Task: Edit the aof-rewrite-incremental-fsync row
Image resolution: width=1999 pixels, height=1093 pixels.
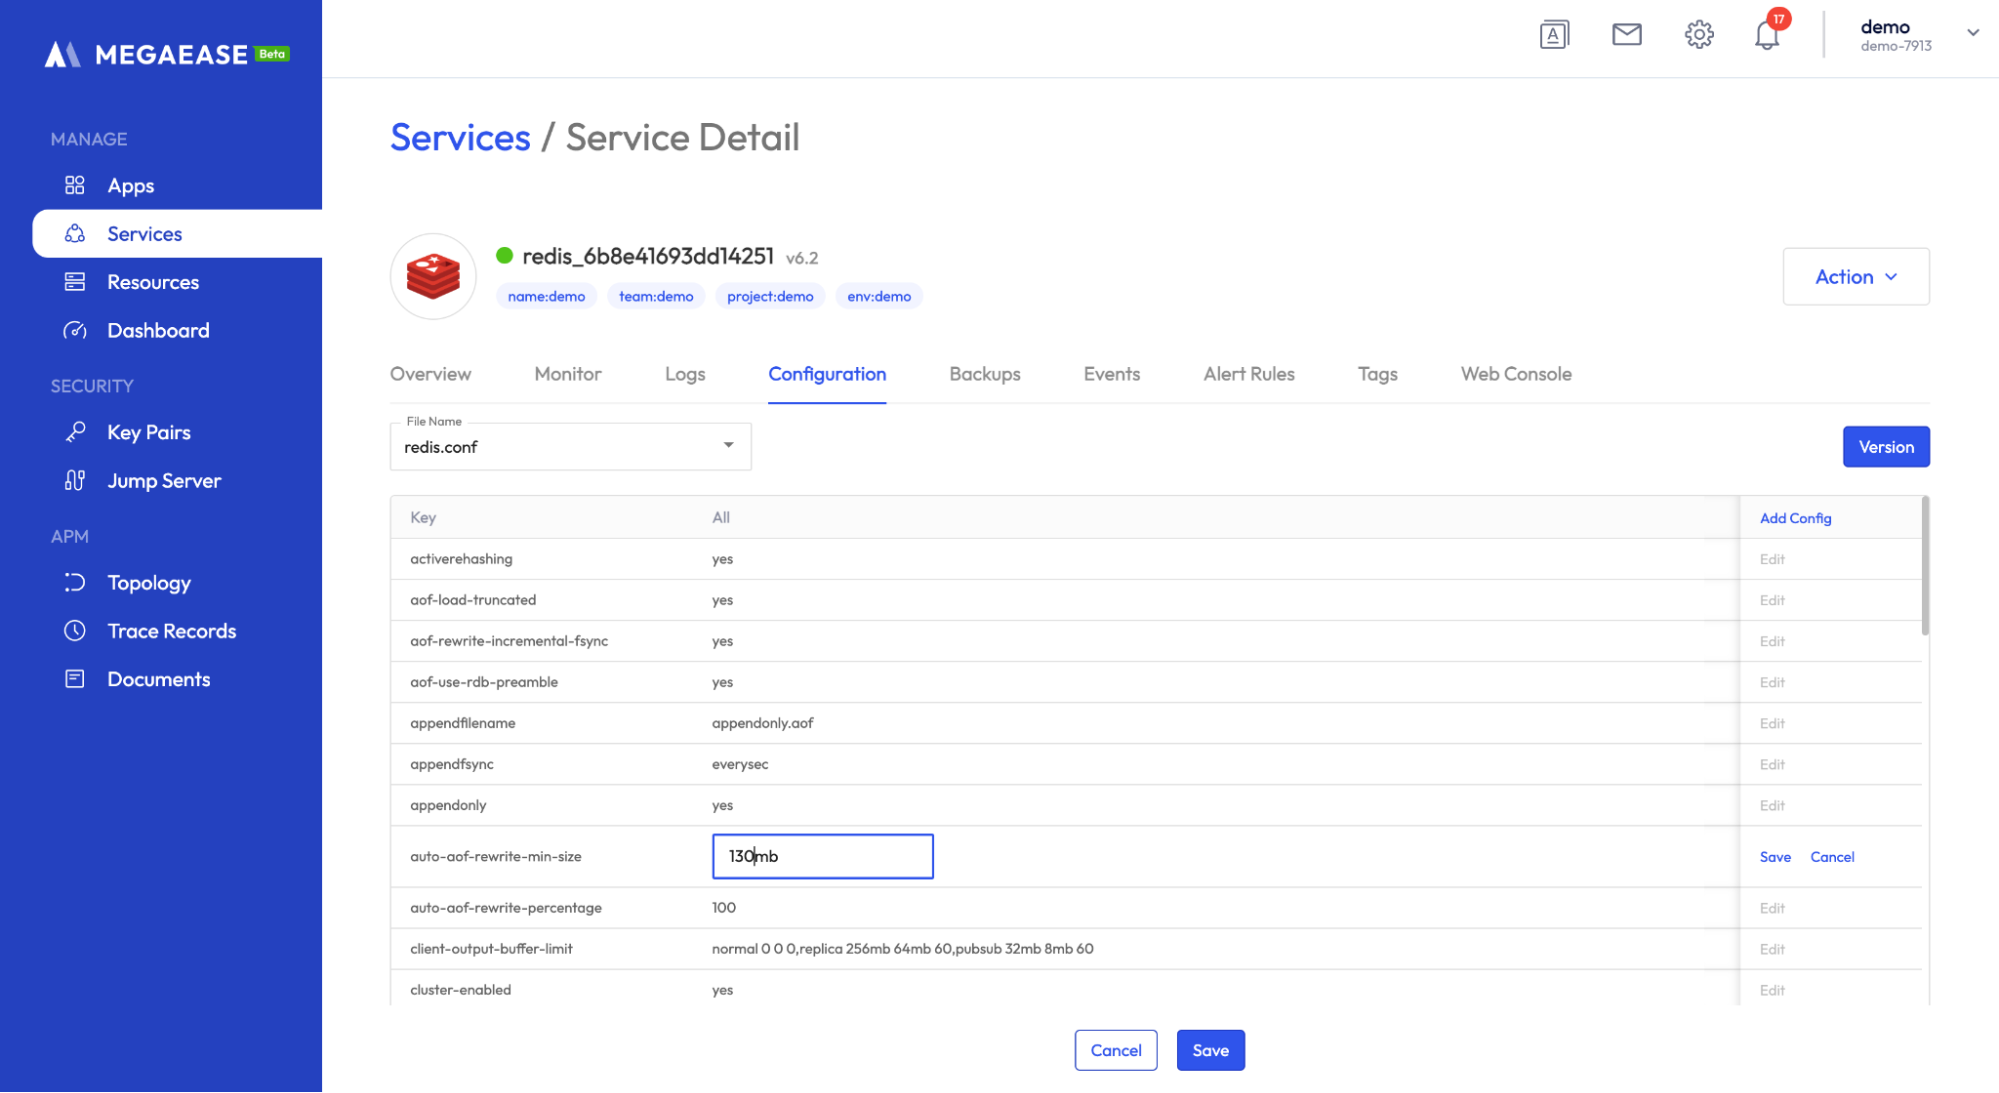Action: (x=1772, y=641)
